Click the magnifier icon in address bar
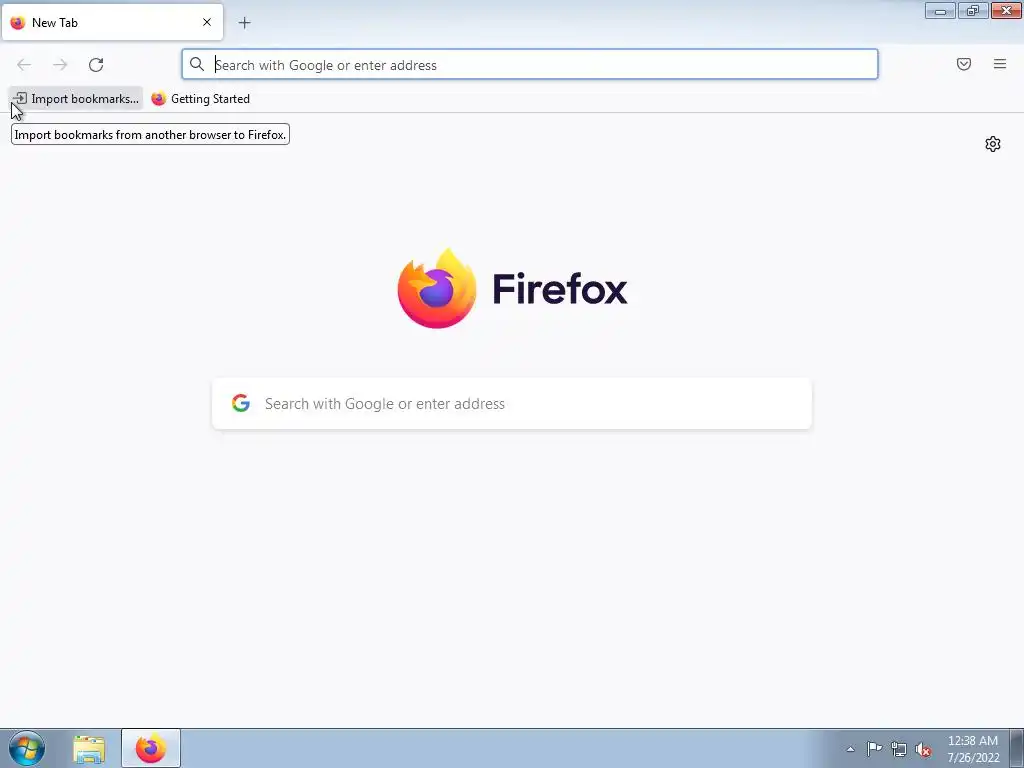 coord(197,64)
